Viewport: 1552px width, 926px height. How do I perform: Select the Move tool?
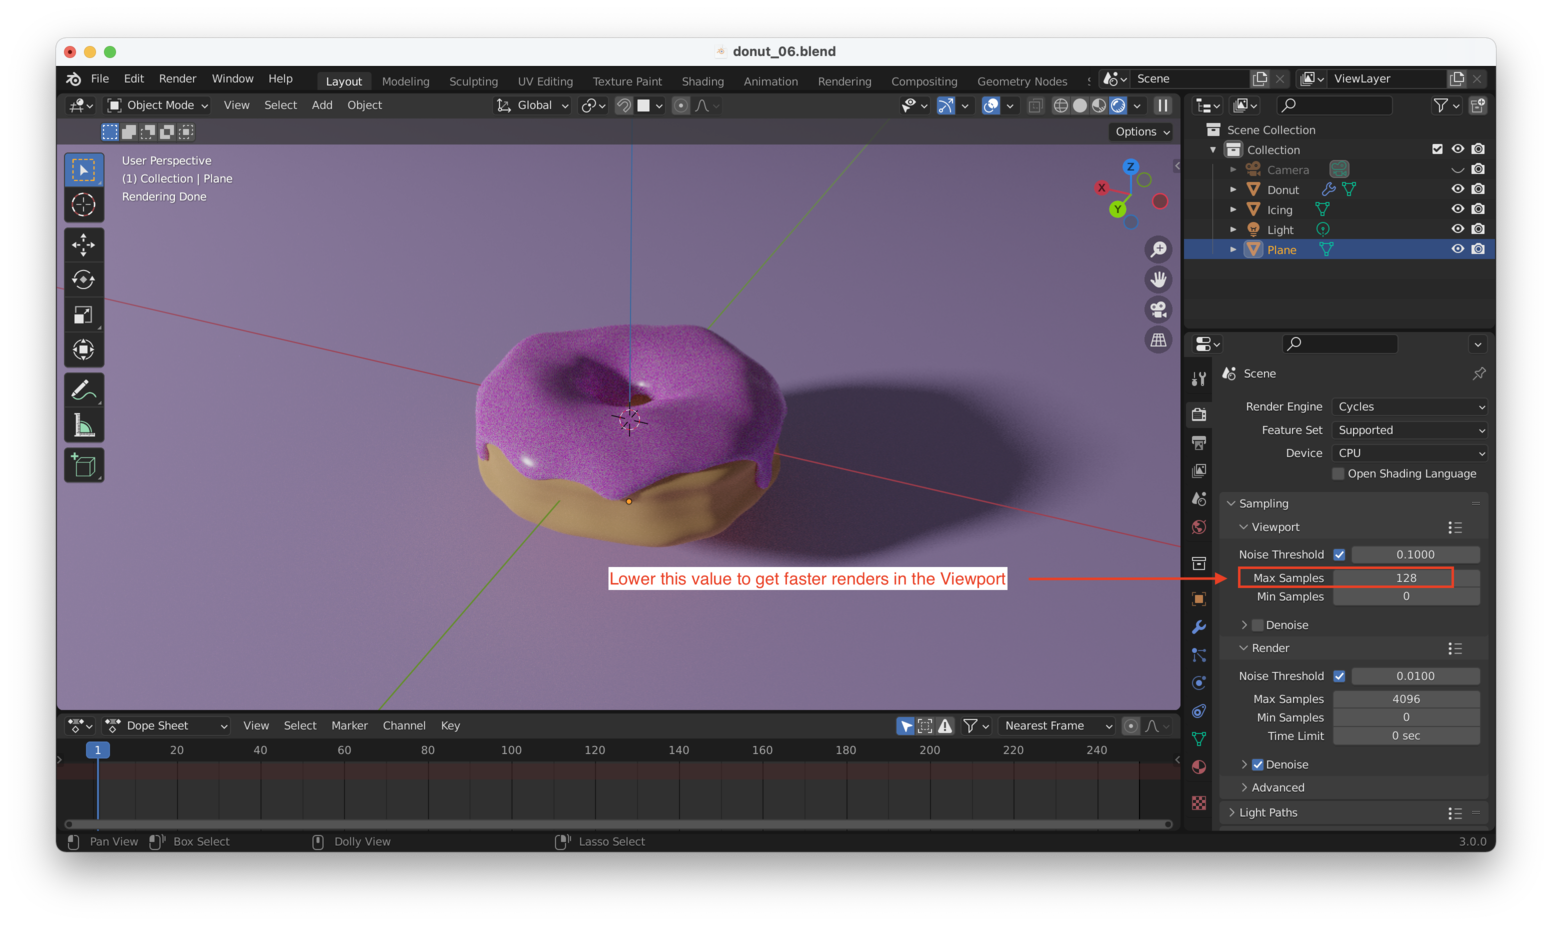tap(84, 244)
